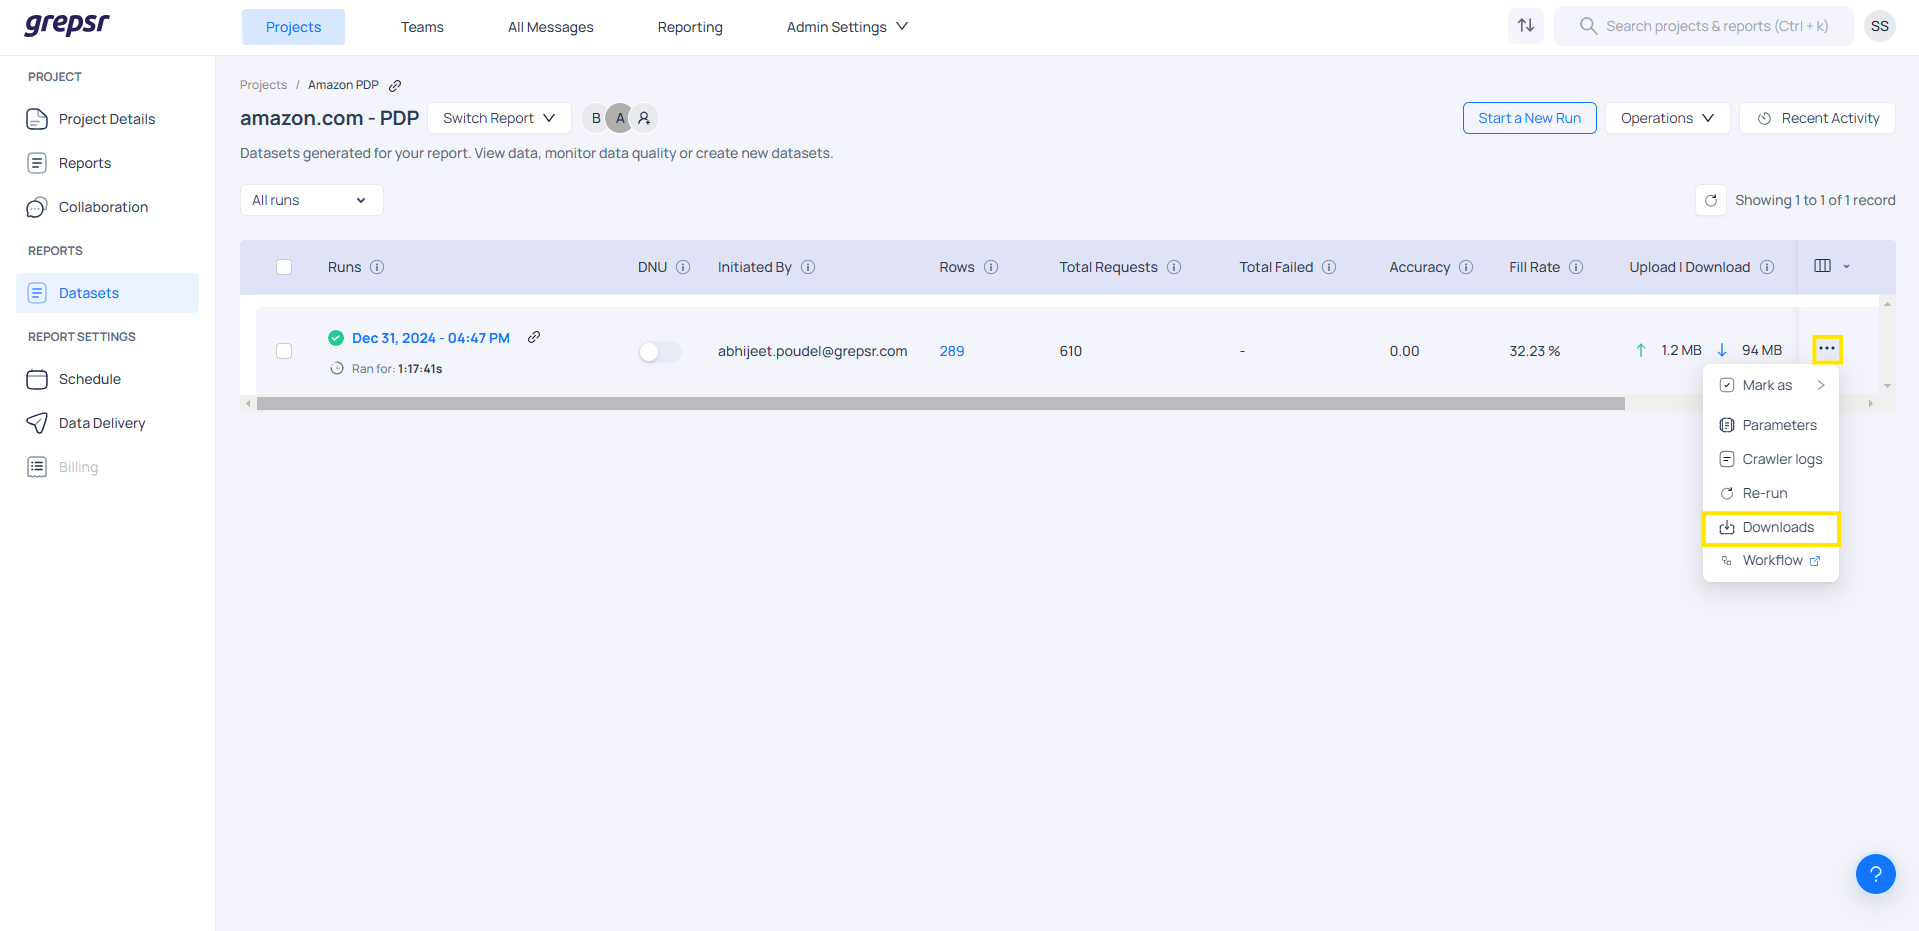
Task: Click the refresh records icon
Action: pos(1710,200)
